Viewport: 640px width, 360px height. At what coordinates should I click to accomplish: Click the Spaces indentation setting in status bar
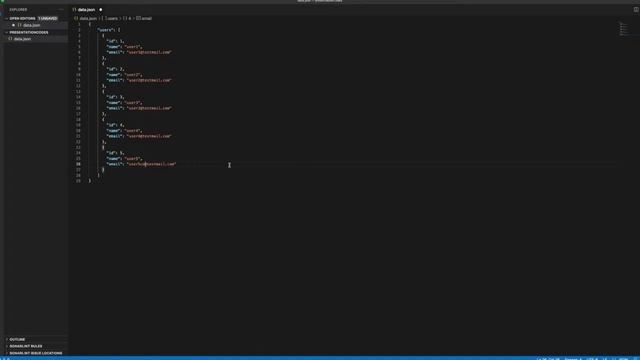point(573,359)
